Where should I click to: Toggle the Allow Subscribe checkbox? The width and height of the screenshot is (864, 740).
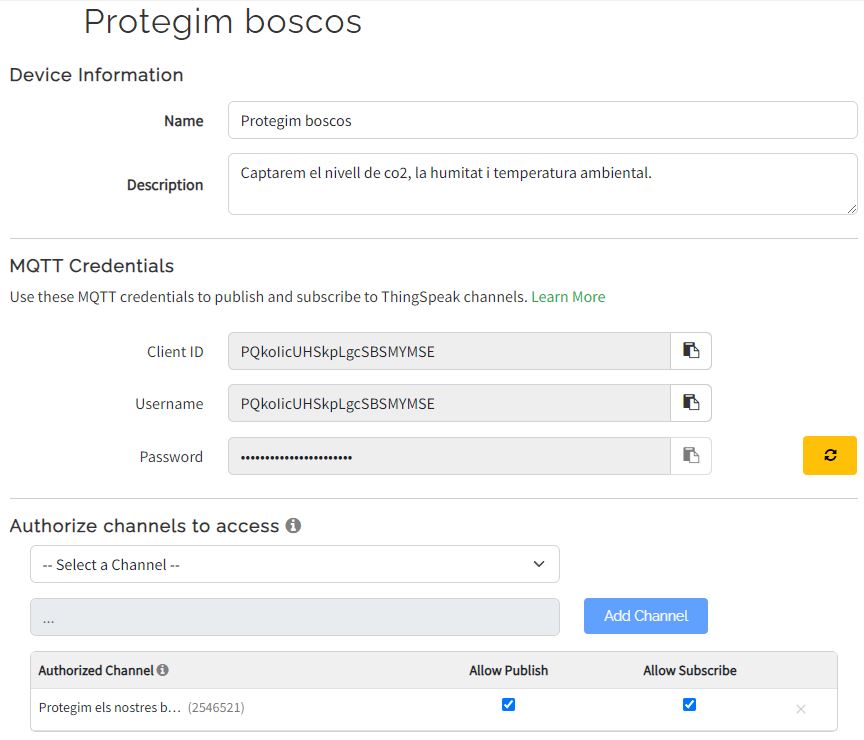689,705
